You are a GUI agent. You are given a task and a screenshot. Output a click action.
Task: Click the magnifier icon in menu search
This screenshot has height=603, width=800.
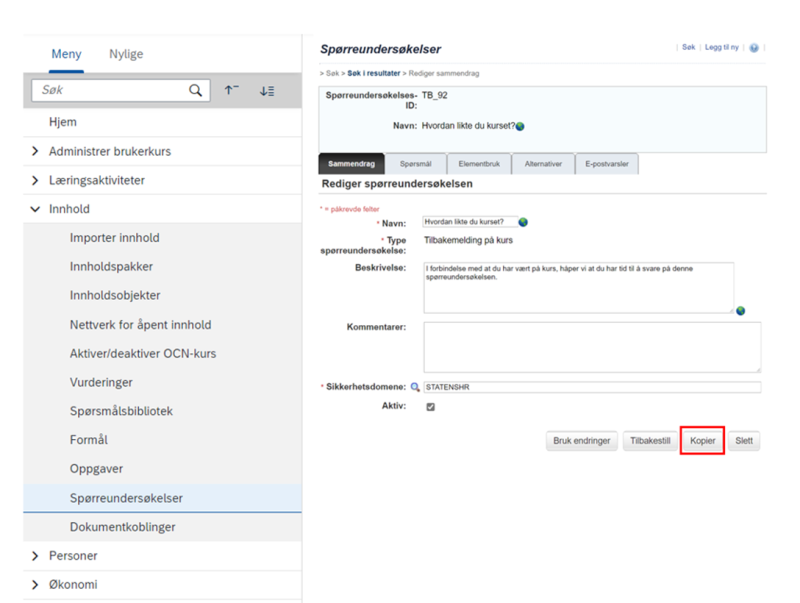[195, 90]
